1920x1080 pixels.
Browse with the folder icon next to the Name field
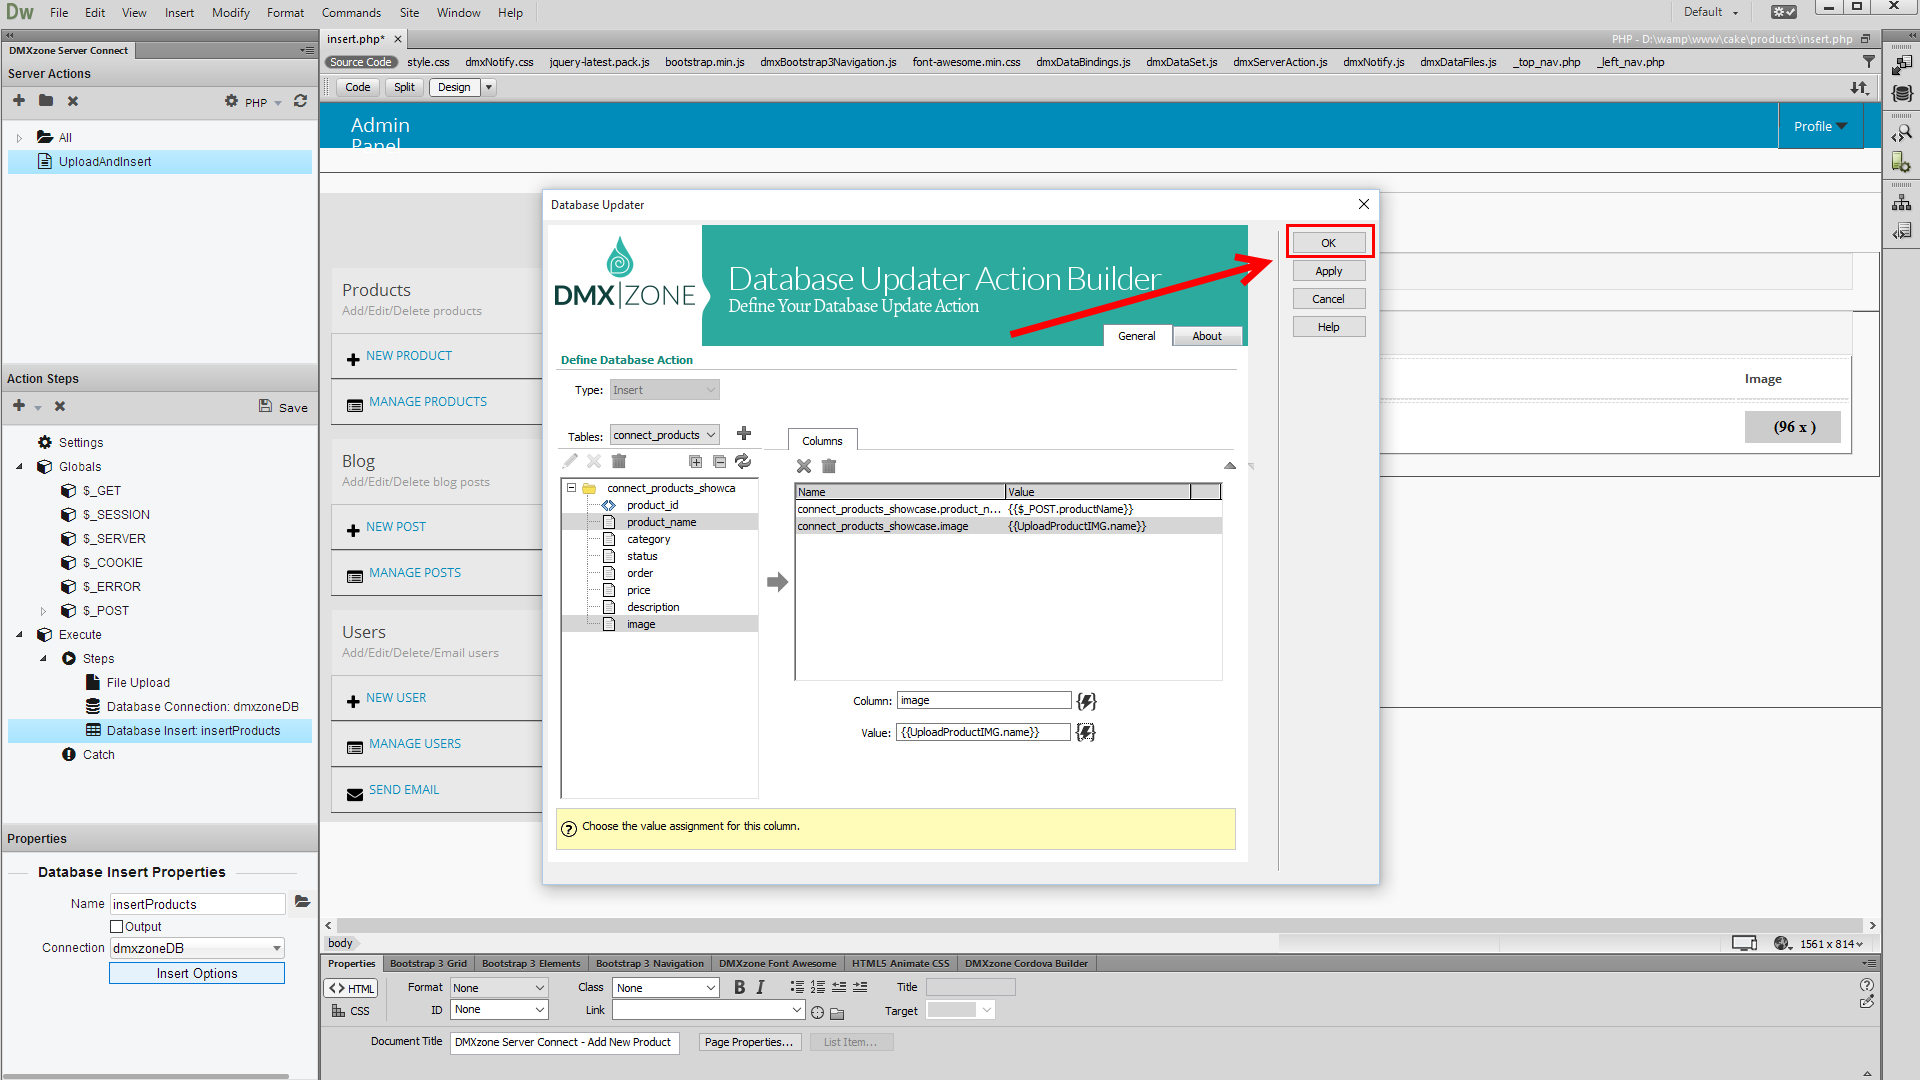point(302,902)
